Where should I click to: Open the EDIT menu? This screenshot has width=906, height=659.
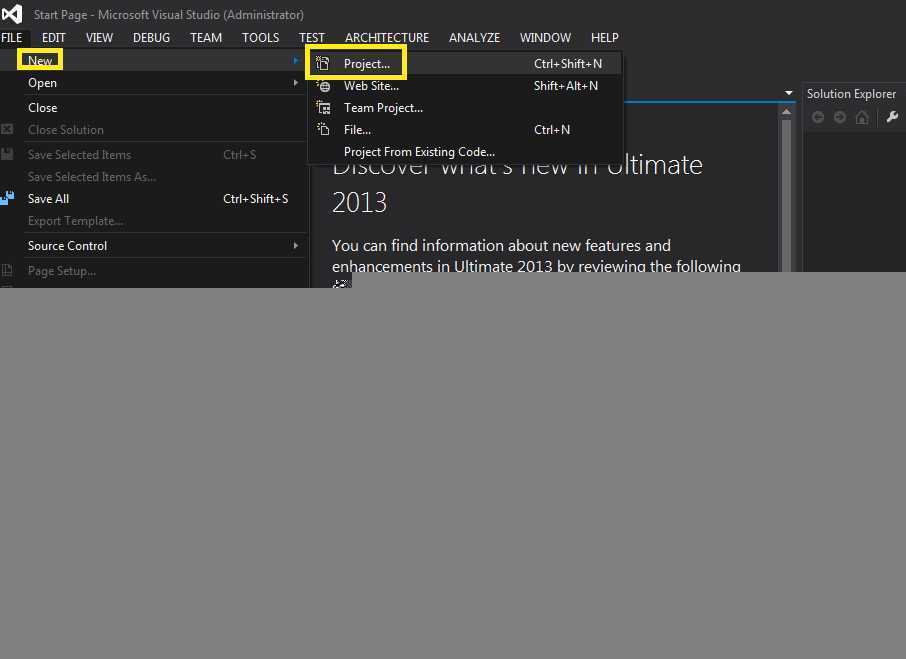(x=53, y=38)
